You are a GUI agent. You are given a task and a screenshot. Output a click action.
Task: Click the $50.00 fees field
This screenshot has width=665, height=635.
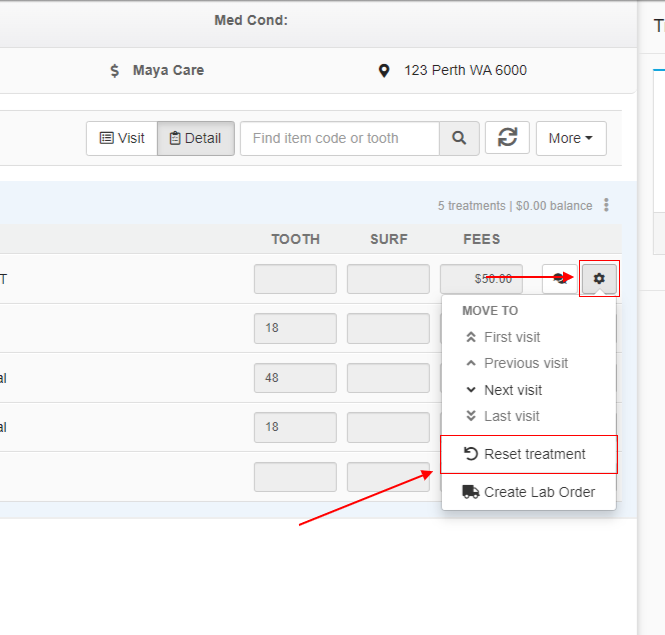[481, 279]
